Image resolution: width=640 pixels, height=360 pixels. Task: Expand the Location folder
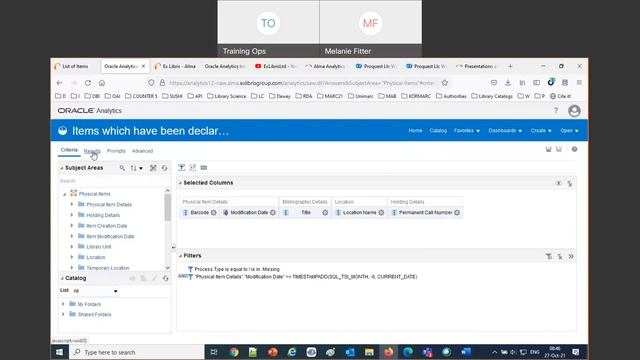click(x=72, y=257)
